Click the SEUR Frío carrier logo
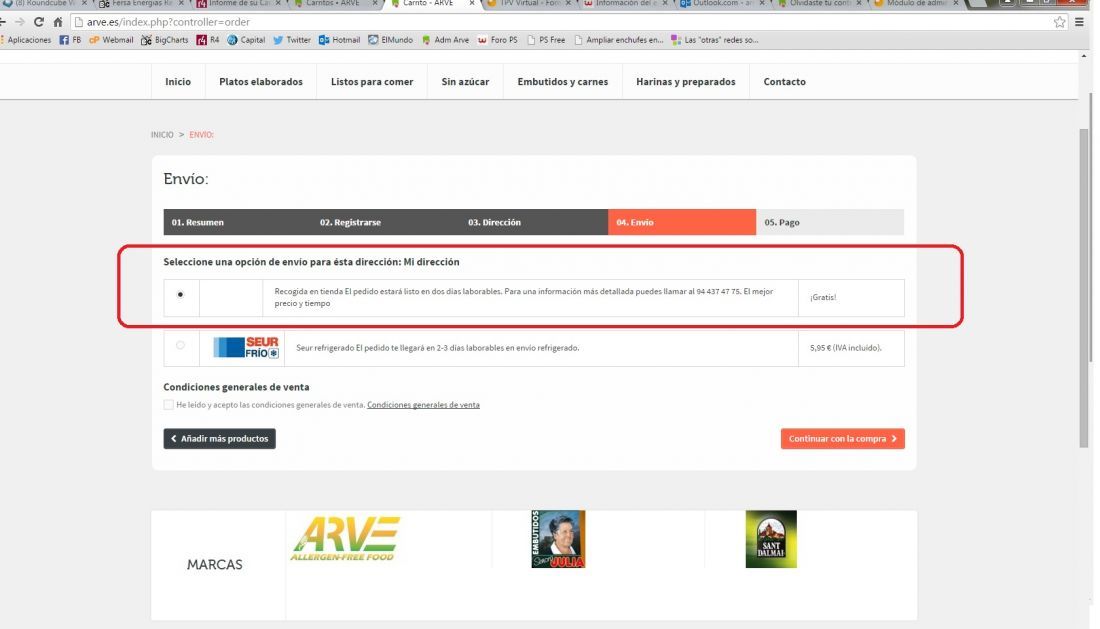Viewport: 1100px width, 629px height. 246,347
